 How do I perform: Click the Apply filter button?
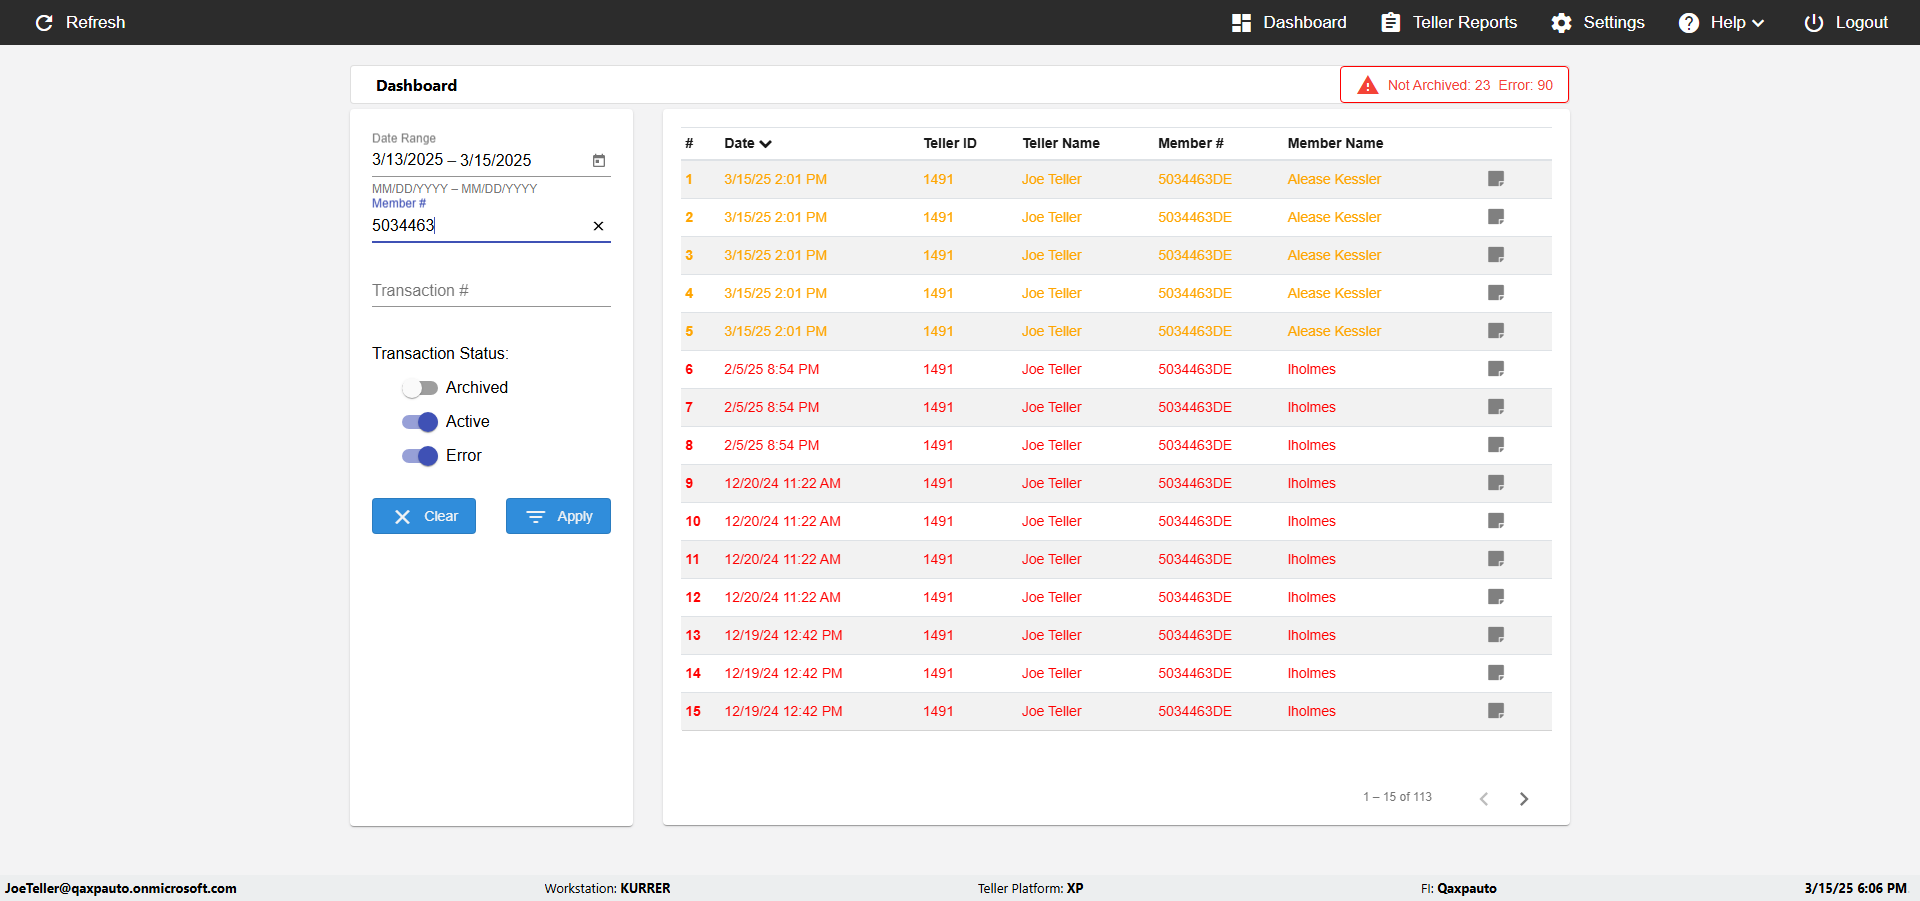(x=558, y=516)
